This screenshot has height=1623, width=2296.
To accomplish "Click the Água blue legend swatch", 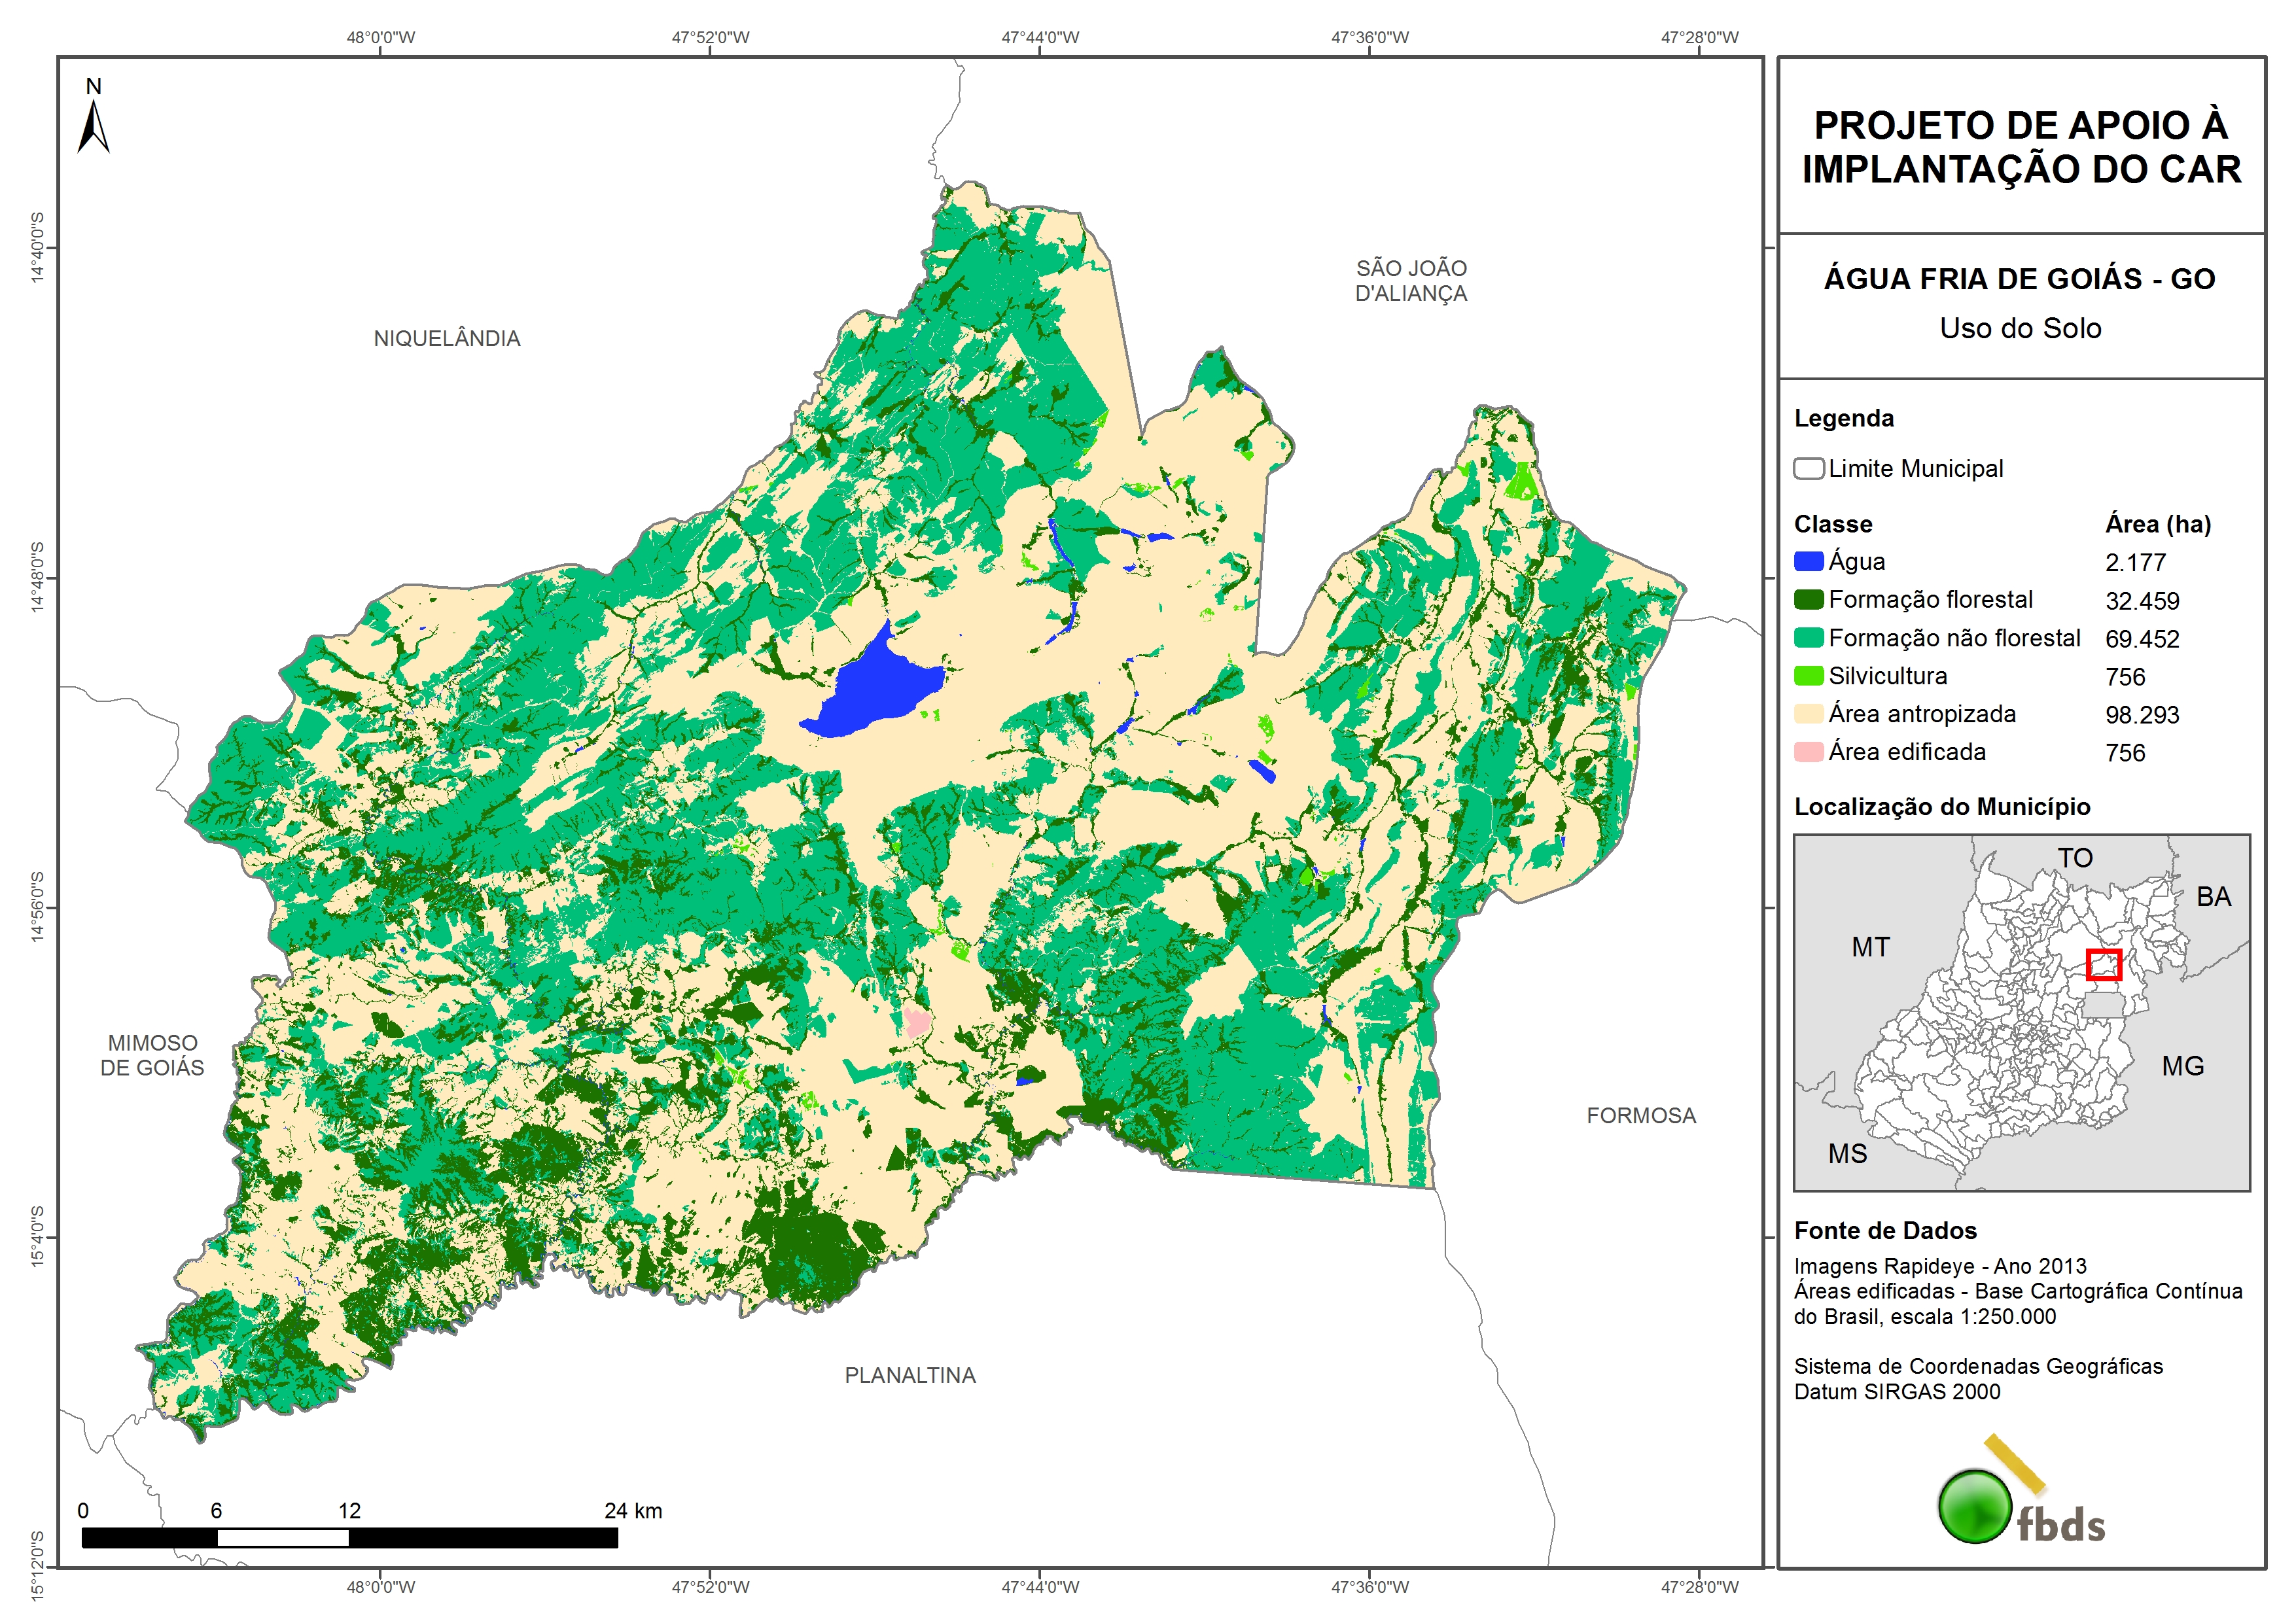I will click(1808, 562).
